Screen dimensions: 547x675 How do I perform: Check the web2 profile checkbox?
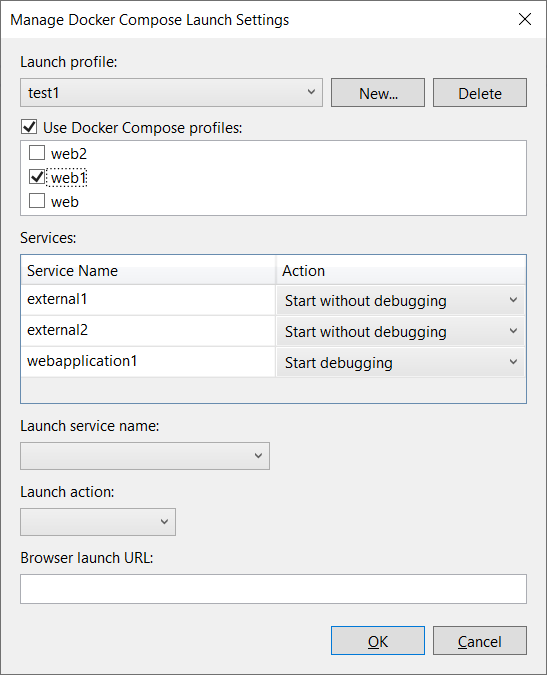pyautogui.click(x=37, y=152)
